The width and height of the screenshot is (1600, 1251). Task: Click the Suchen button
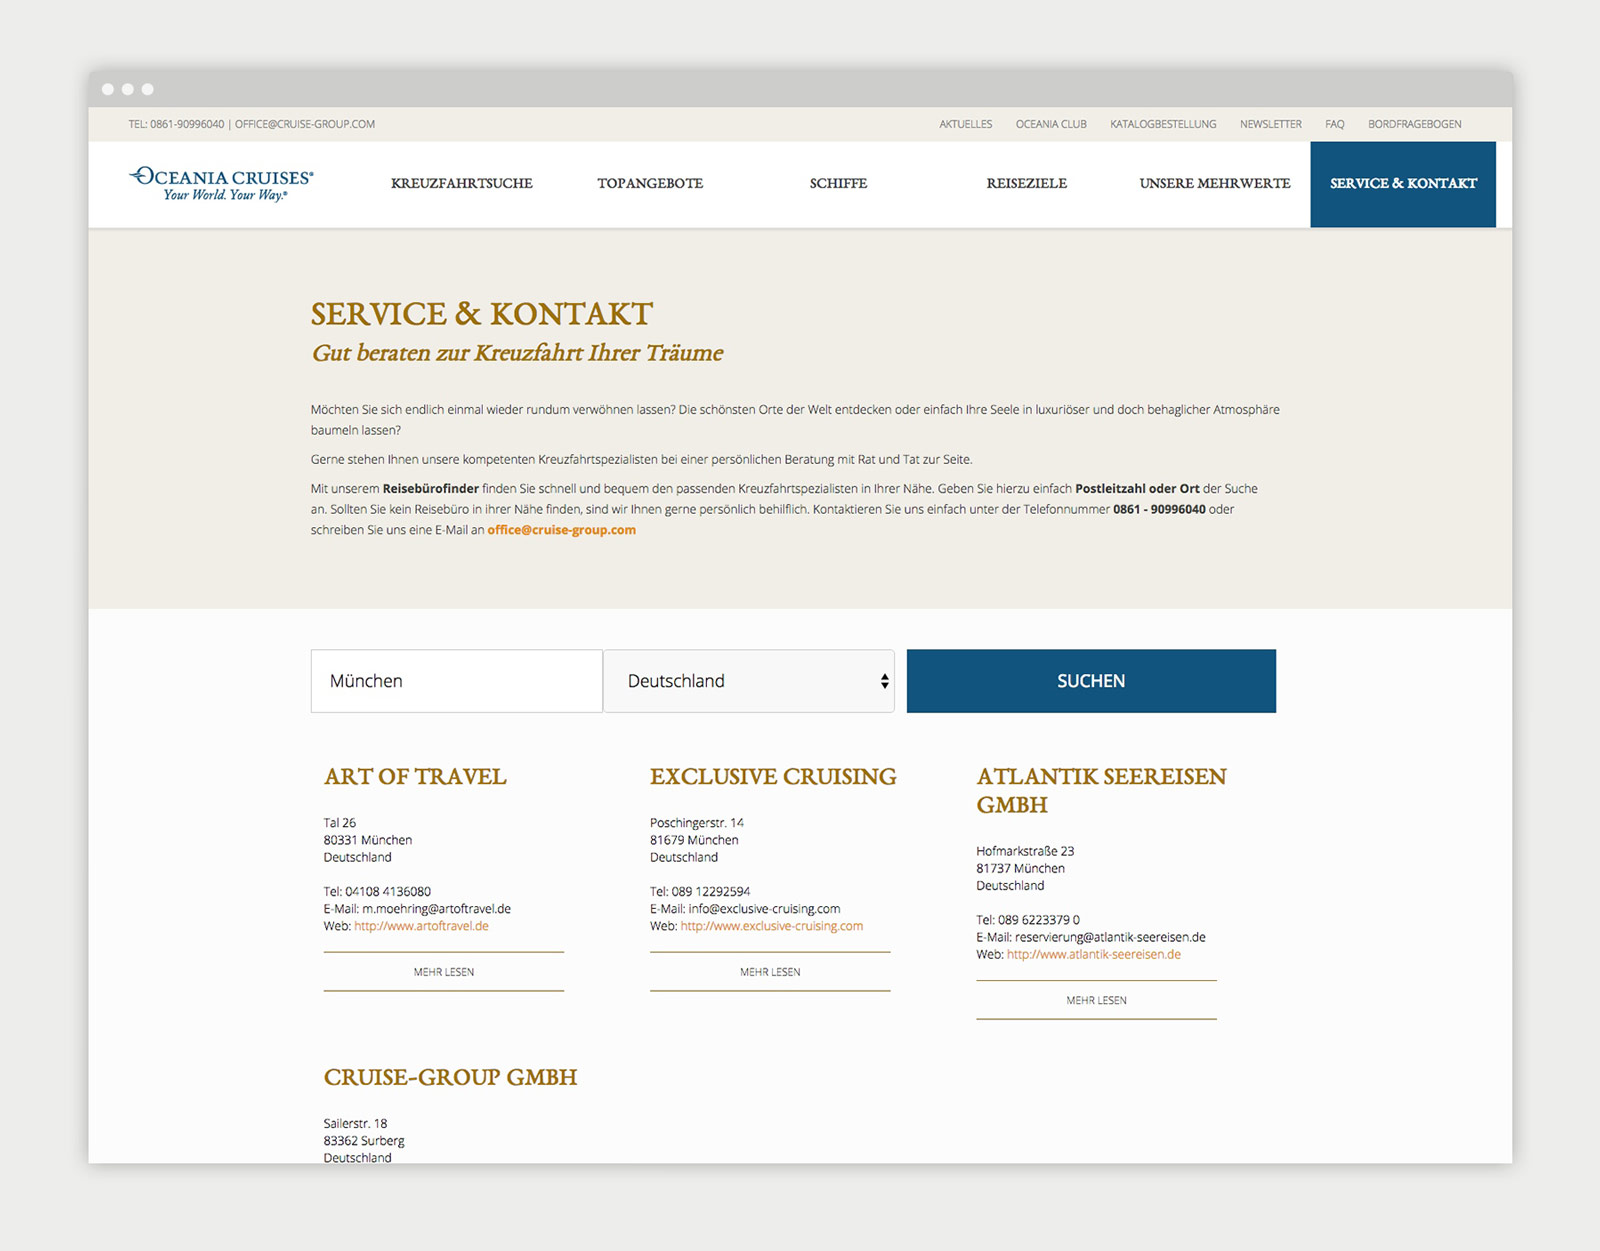point(1091,681)
